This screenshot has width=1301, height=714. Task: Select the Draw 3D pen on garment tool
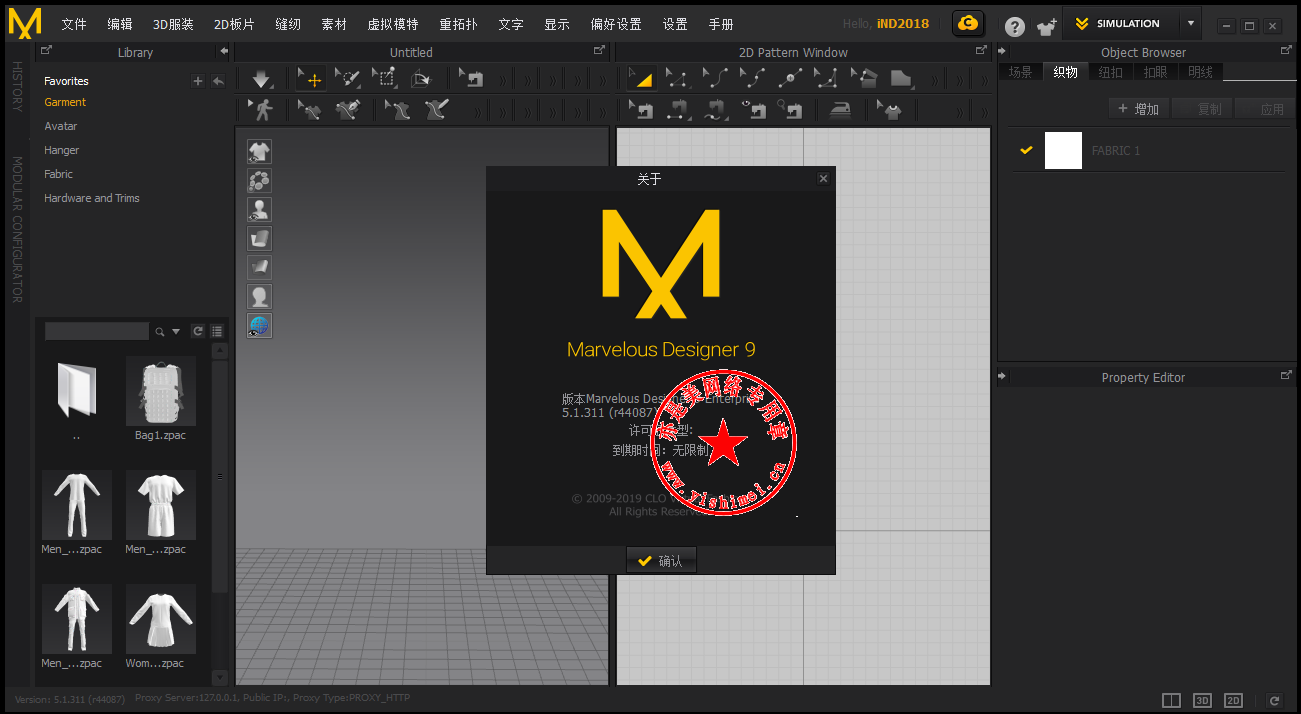[347, 110]
